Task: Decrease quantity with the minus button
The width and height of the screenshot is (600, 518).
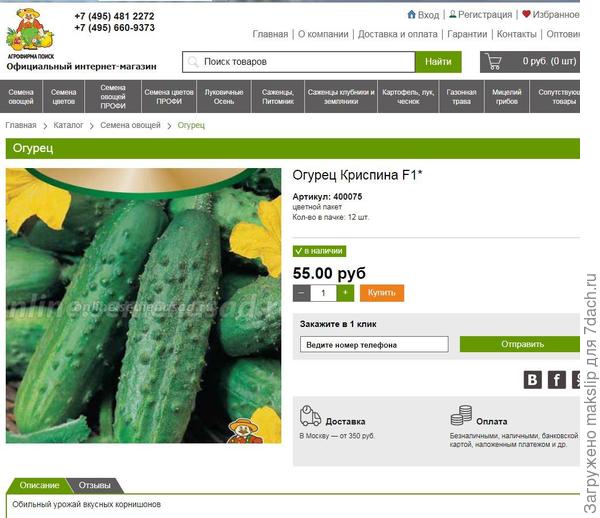Action: [x=302, y=293]
